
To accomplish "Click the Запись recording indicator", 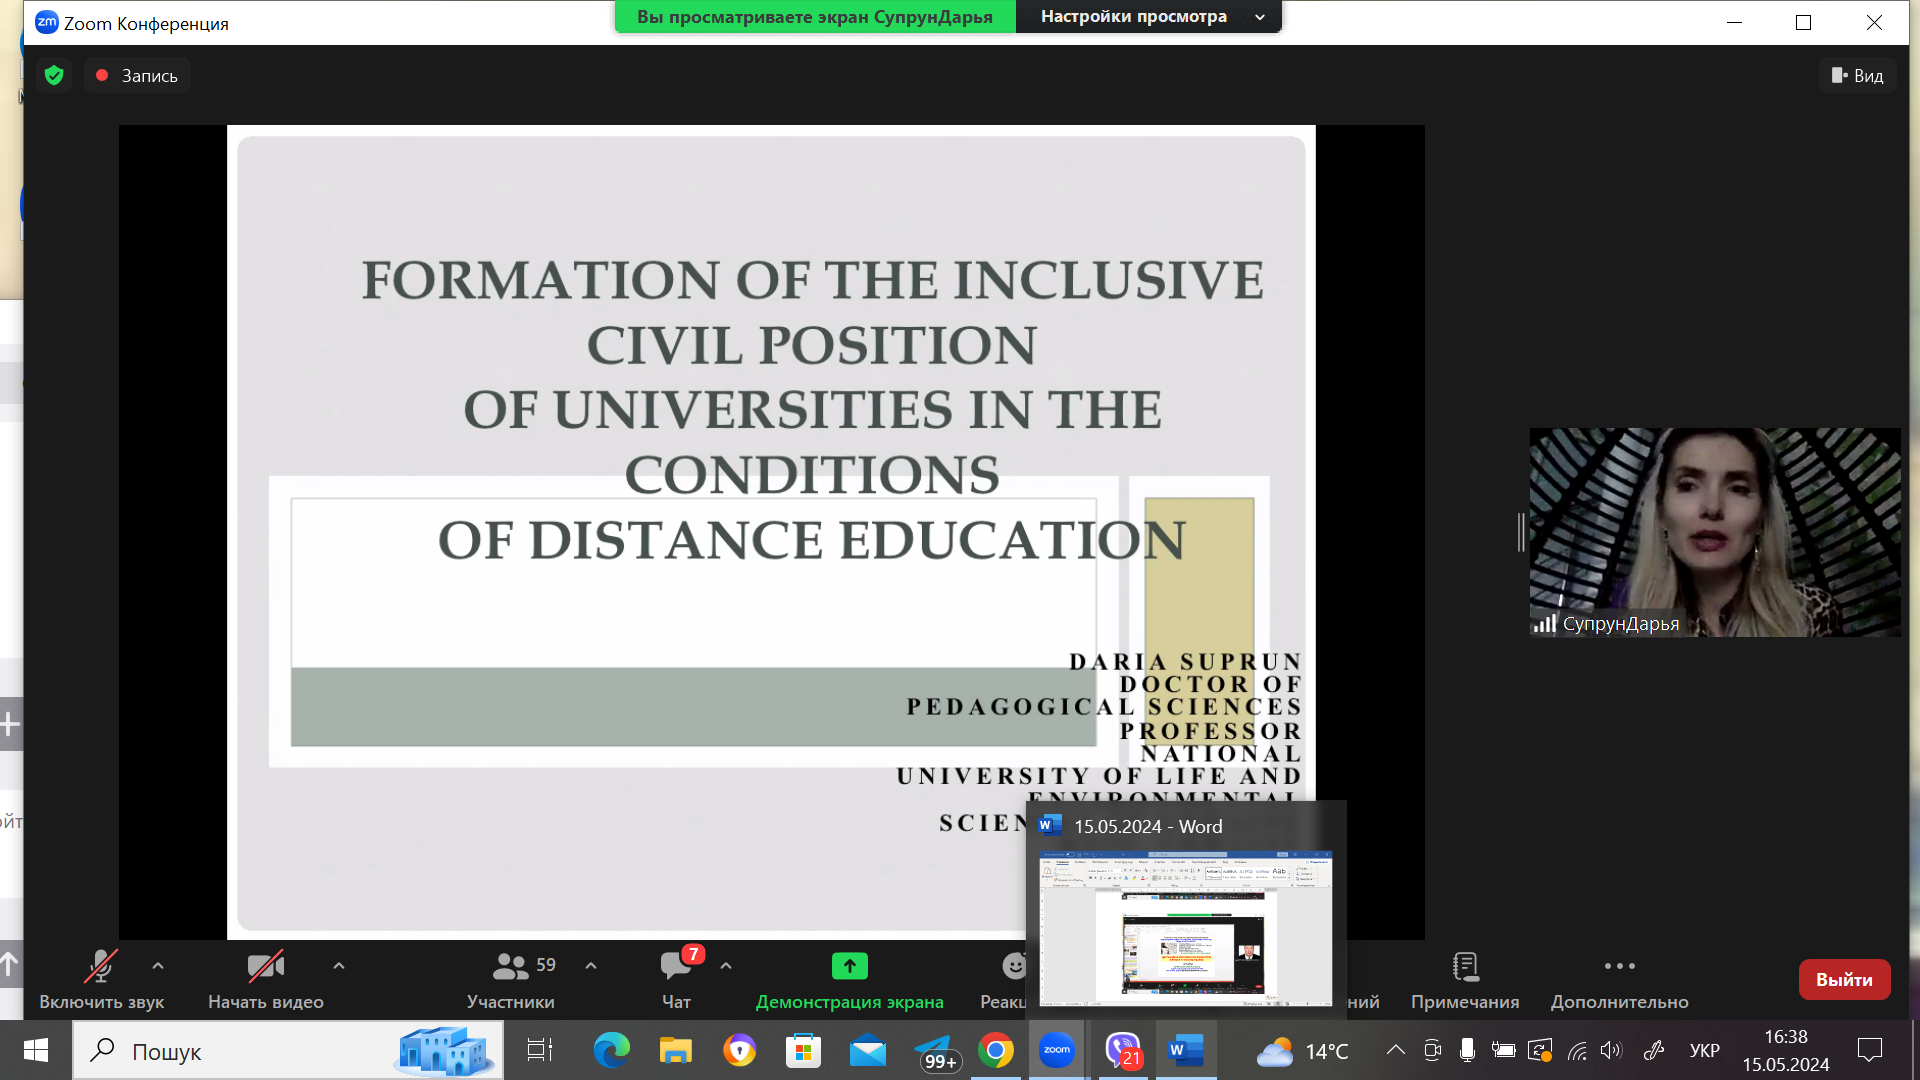I will coord(137,76).
